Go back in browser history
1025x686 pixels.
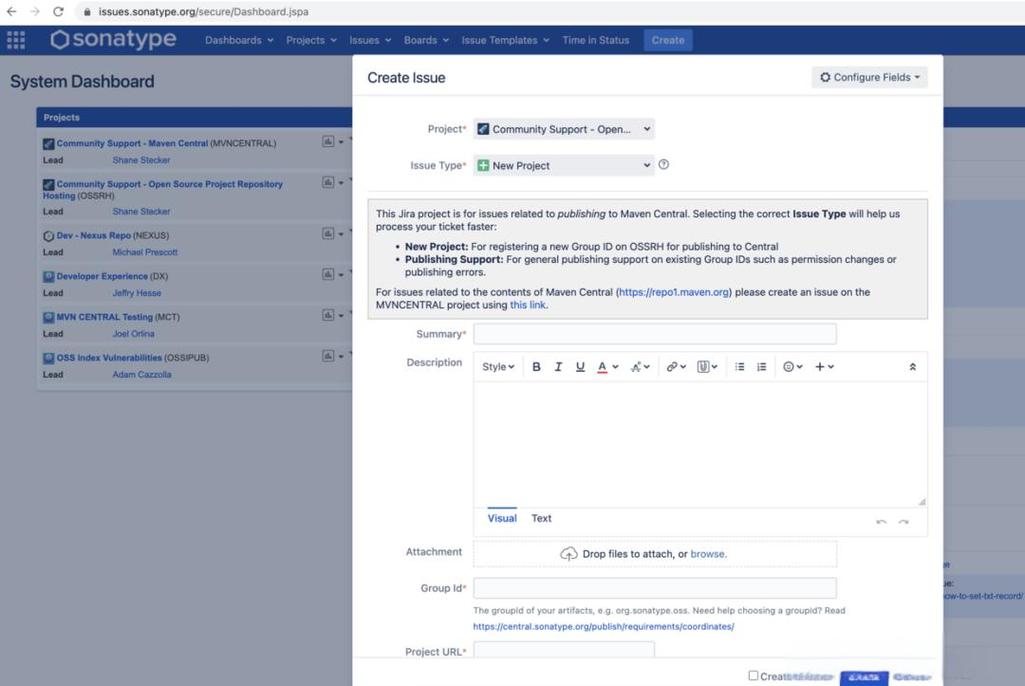12,12
